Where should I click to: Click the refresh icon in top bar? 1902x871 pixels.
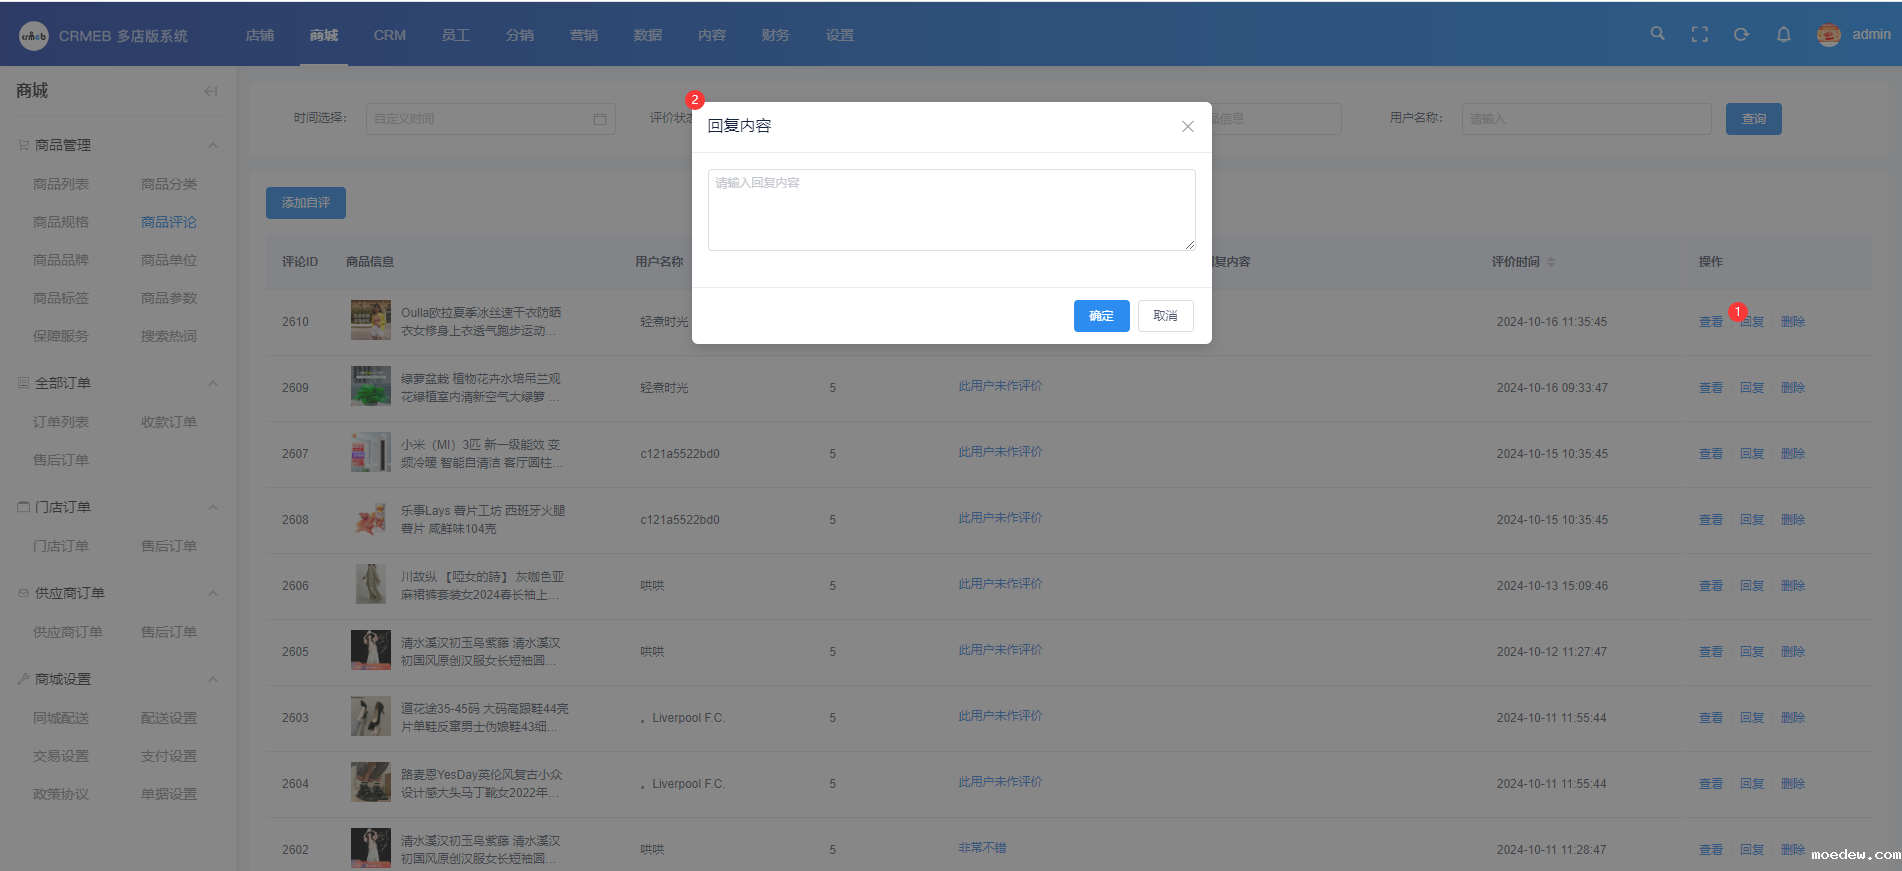(x=1741, y=35)
